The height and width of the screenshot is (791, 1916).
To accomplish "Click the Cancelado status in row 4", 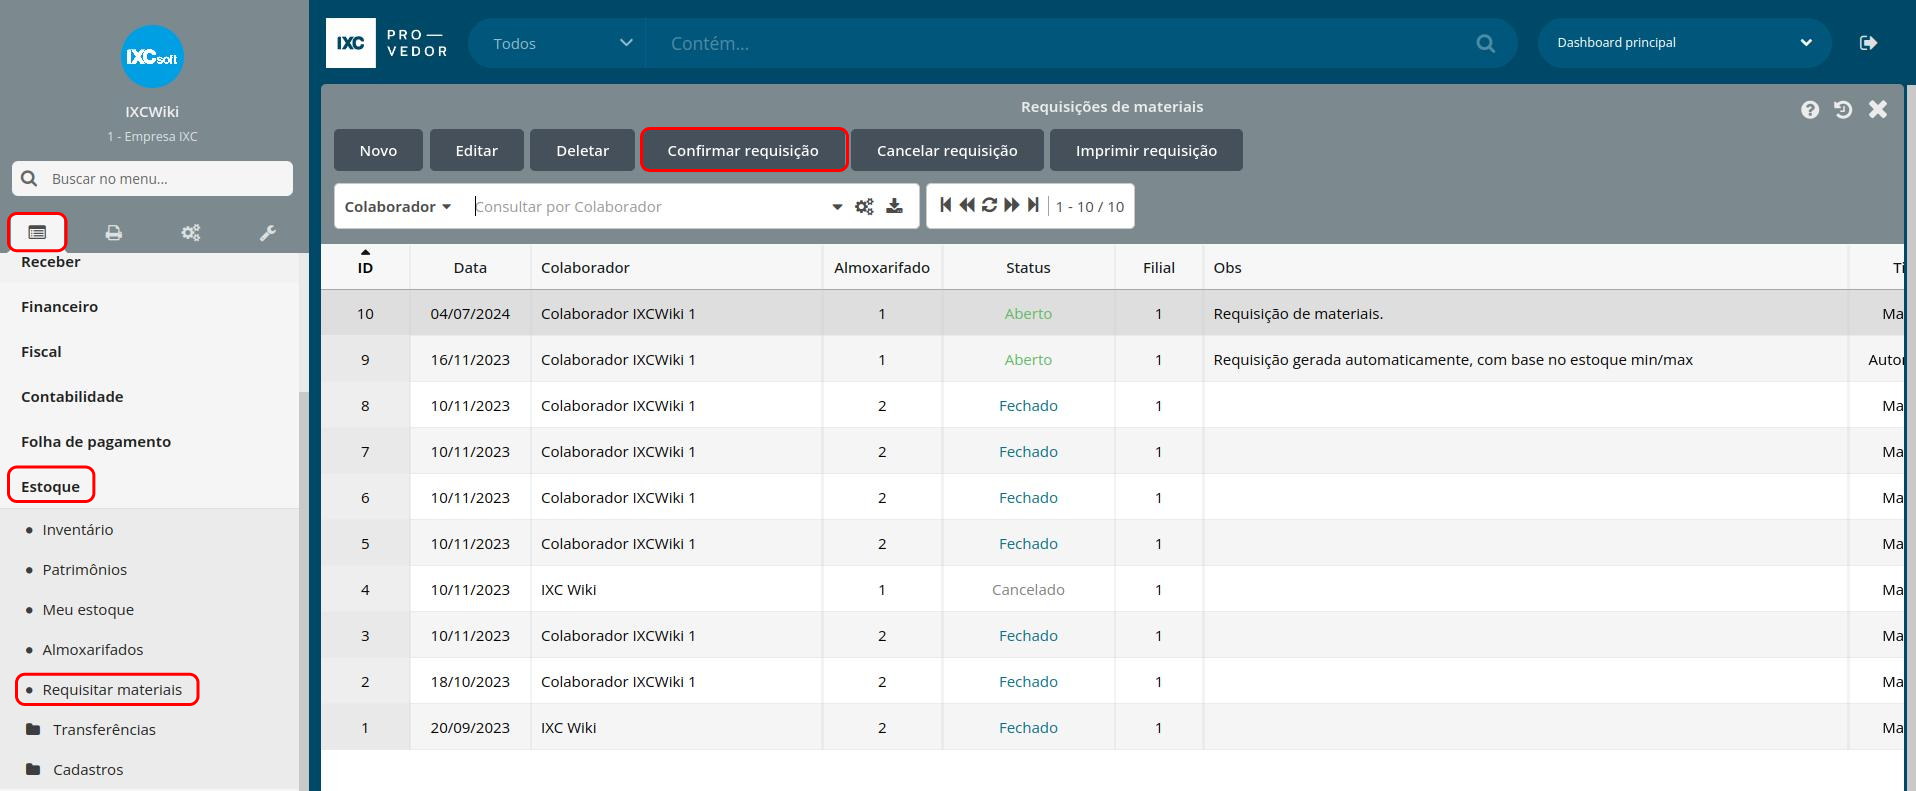I will [1028, 590].
